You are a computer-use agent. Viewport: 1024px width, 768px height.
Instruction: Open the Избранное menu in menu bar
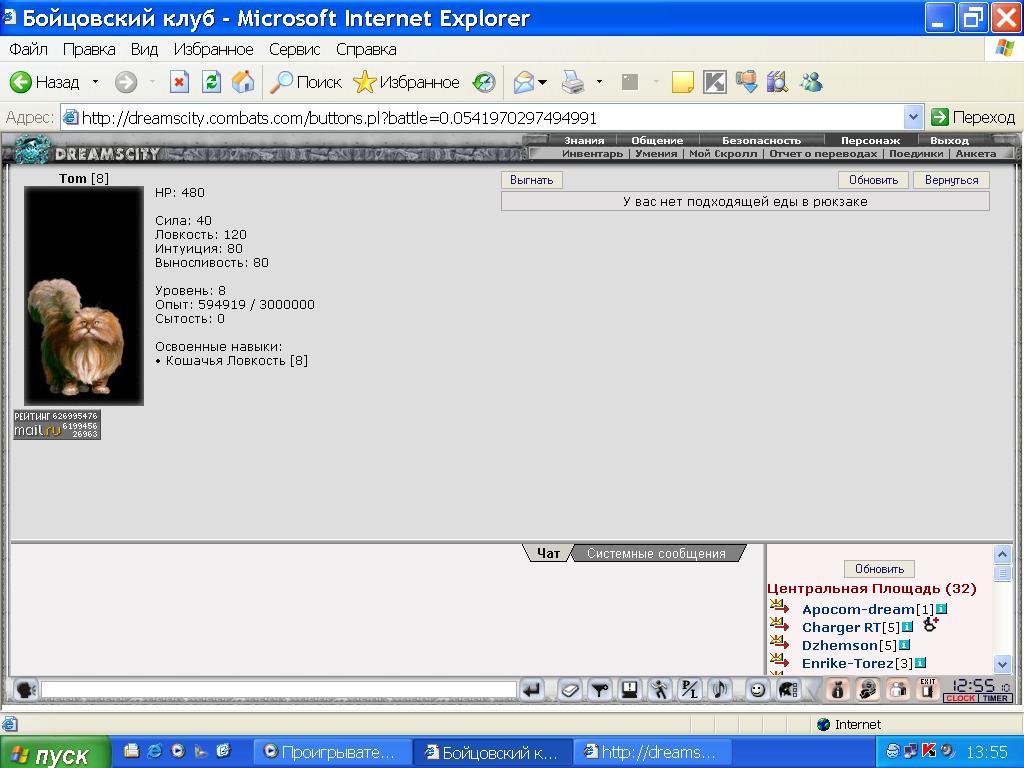pos(213,50)
